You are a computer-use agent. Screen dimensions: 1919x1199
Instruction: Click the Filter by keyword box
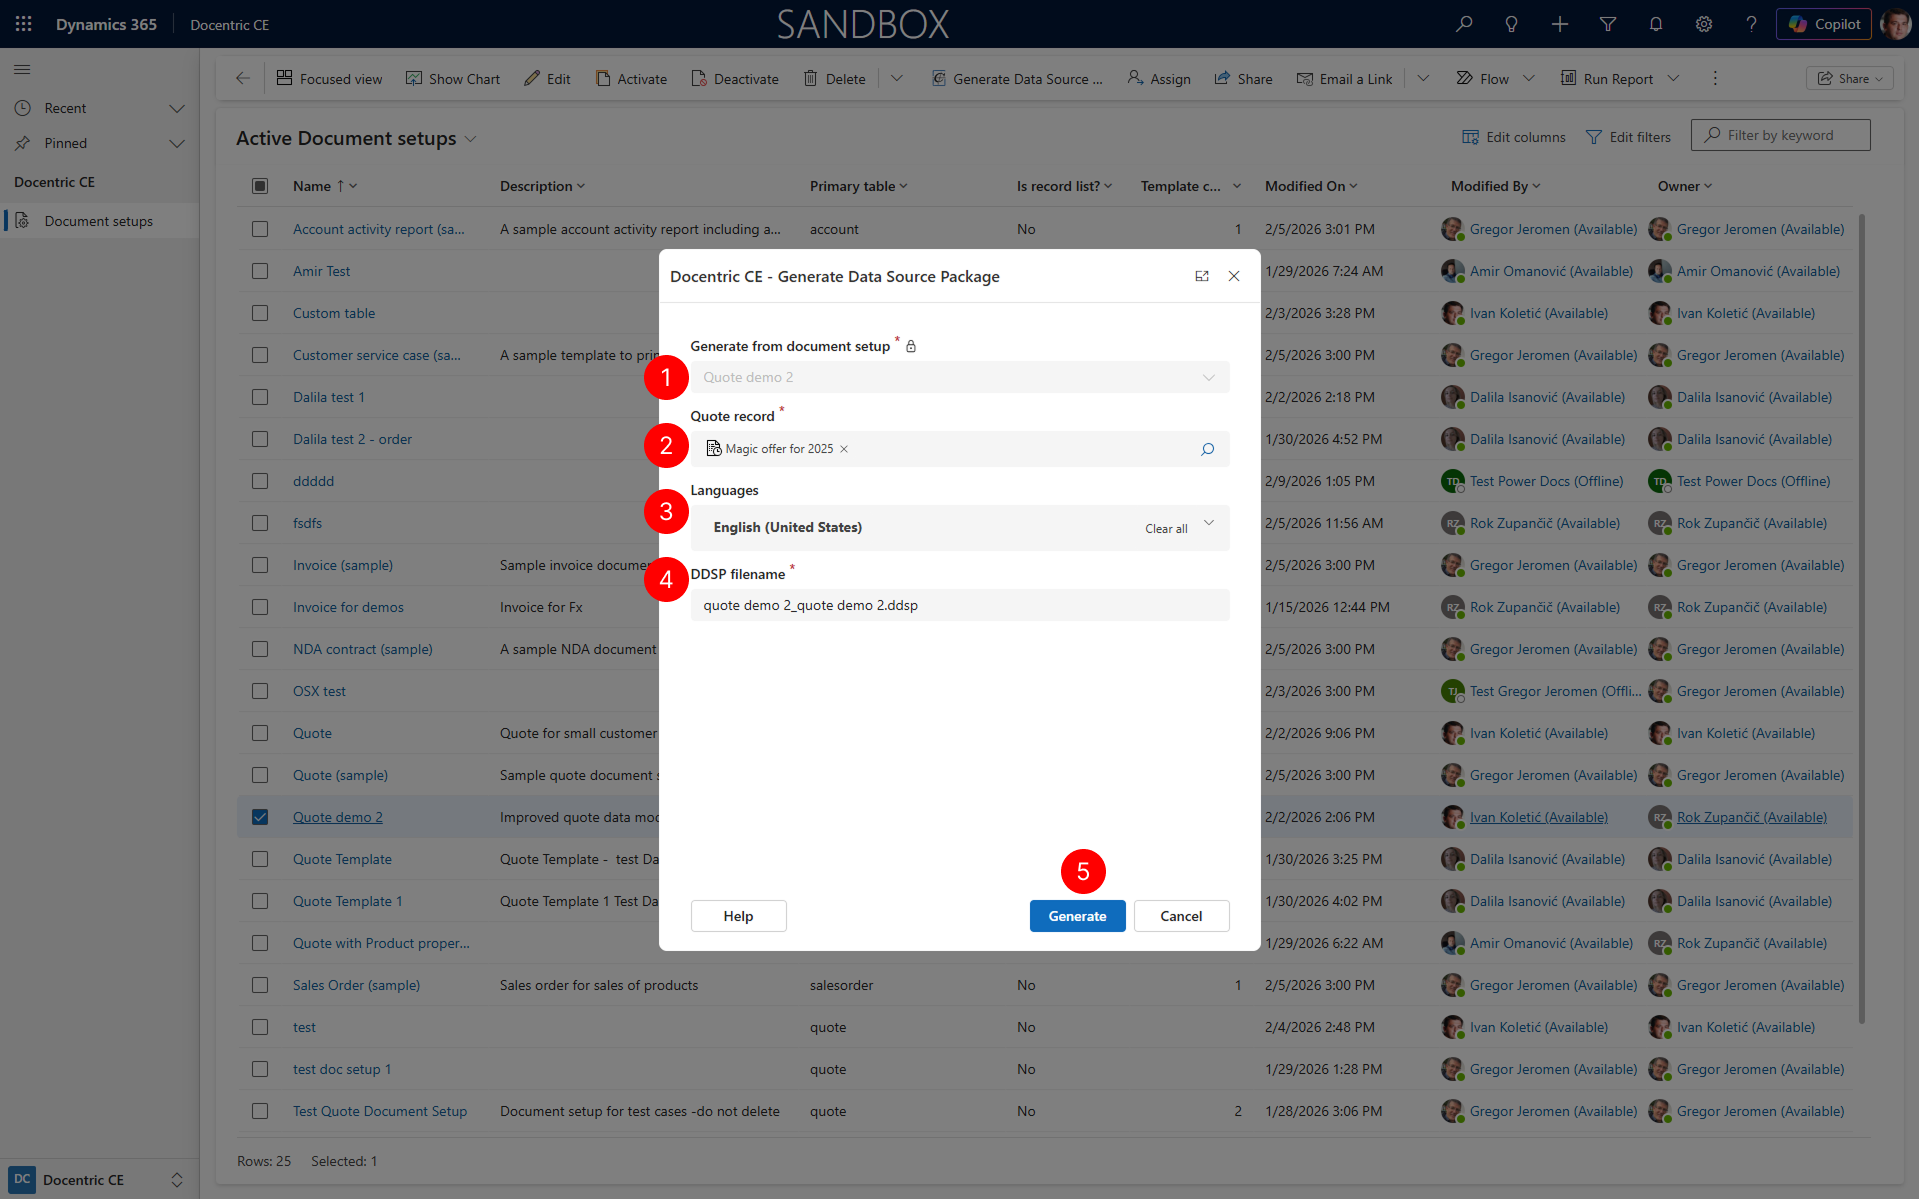pos(1780,135)
